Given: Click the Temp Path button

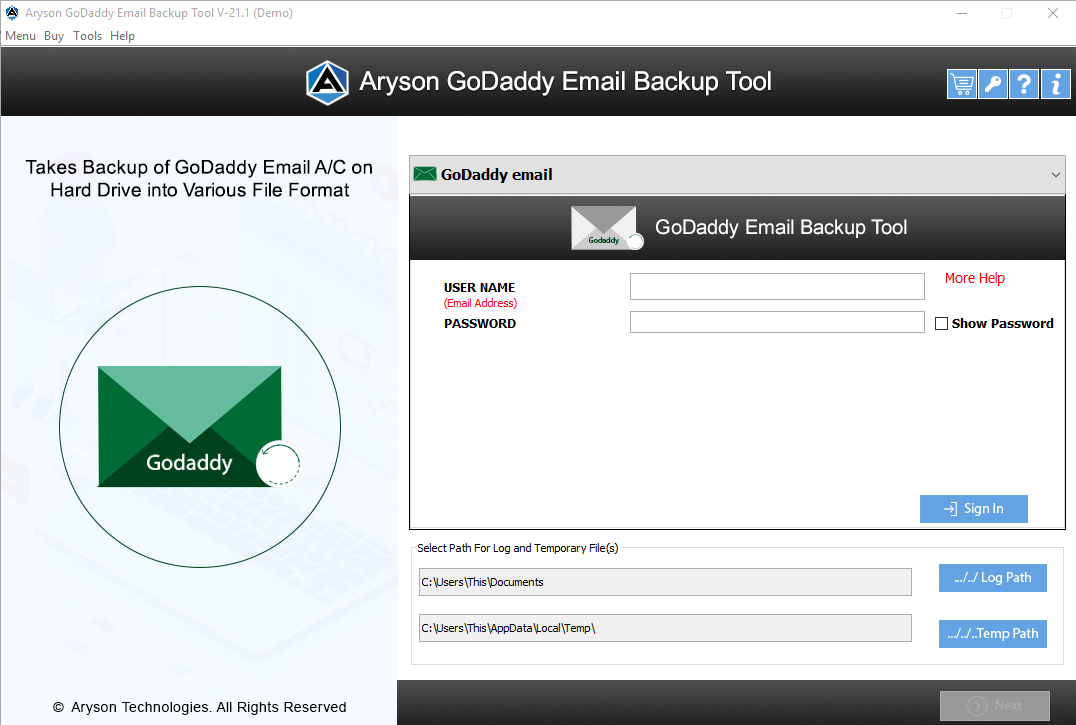Looking at the screenshot, I should pyautogui.click(x=992, y=633).
